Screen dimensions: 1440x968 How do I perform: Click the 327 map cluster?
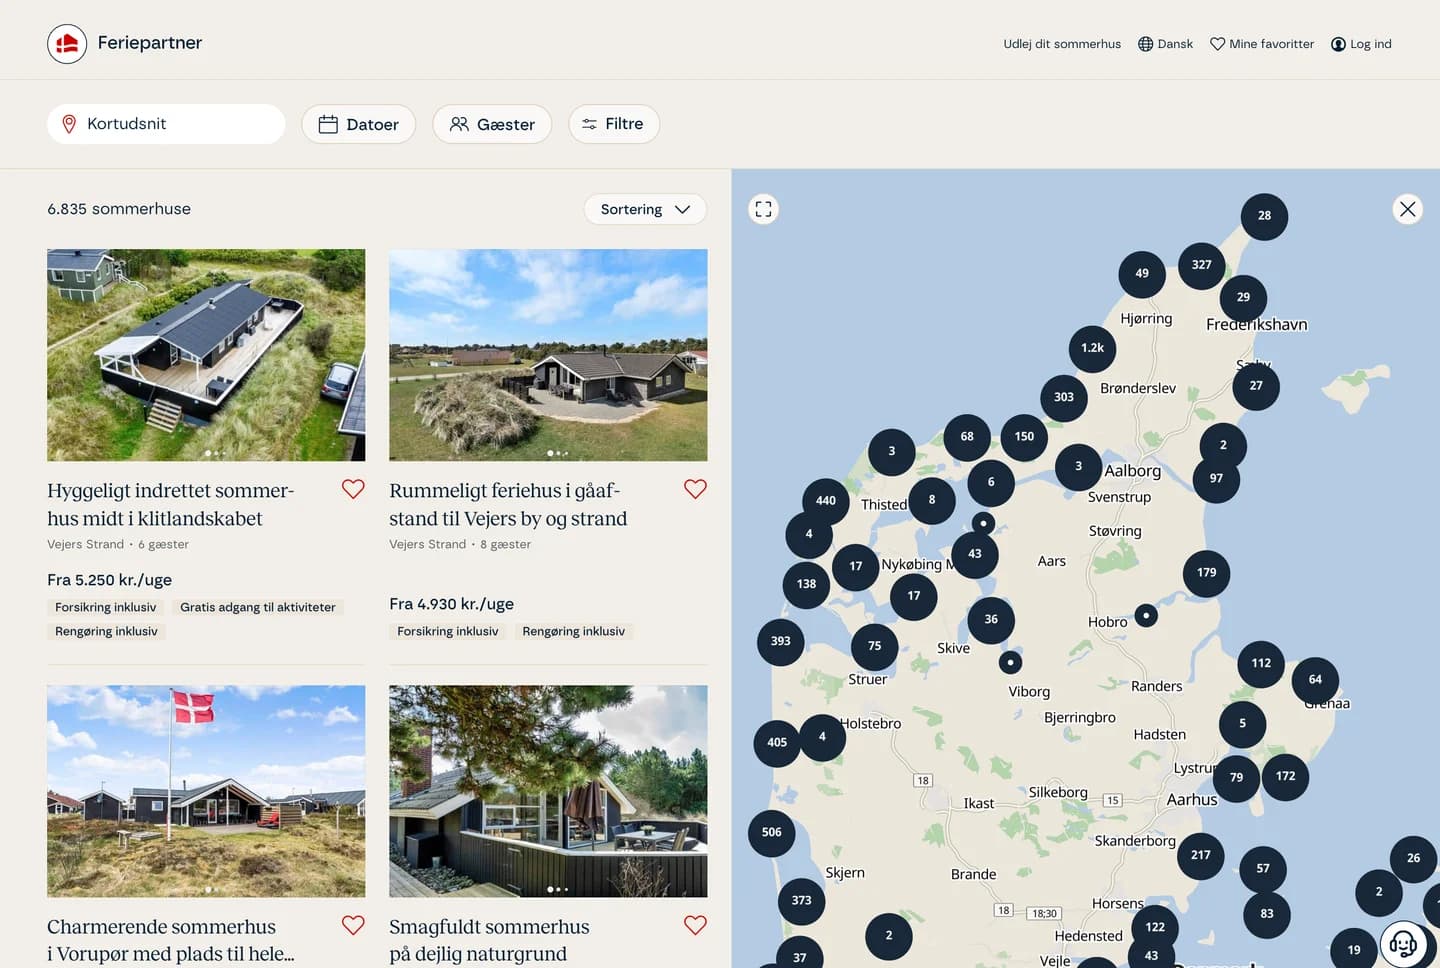[x=1202, y=265]
